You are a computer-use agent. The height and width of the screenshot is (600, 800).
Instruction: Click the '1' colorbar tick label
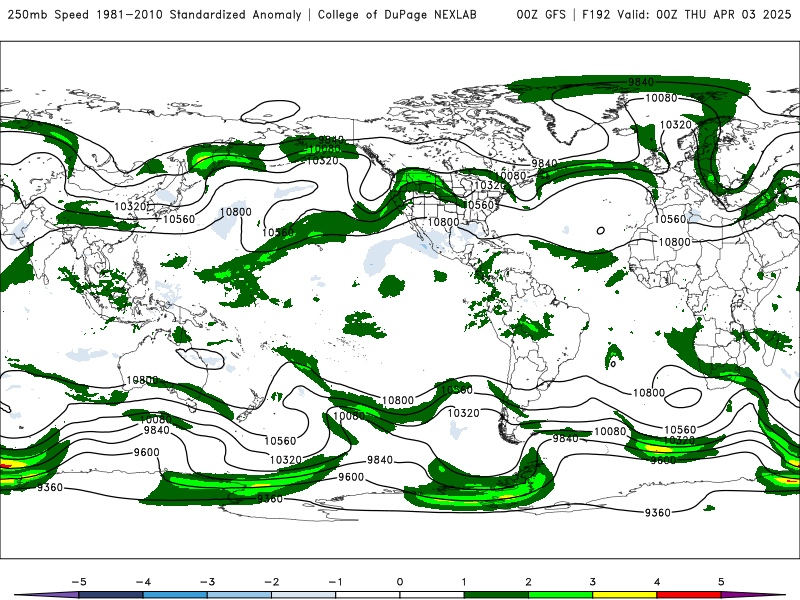(x=464, y=582)
